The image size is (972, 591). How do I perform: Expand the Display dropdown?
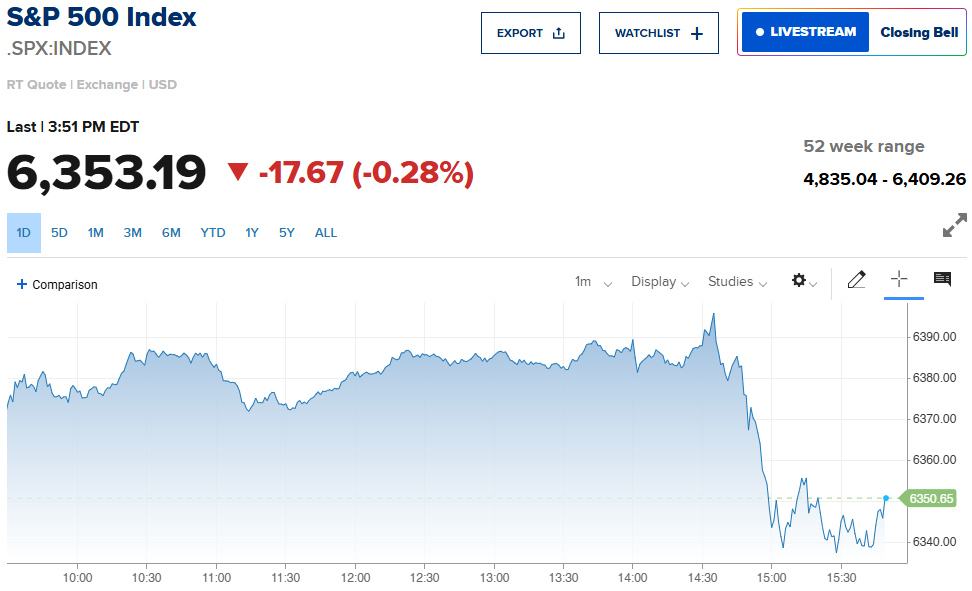coord(660,282)
